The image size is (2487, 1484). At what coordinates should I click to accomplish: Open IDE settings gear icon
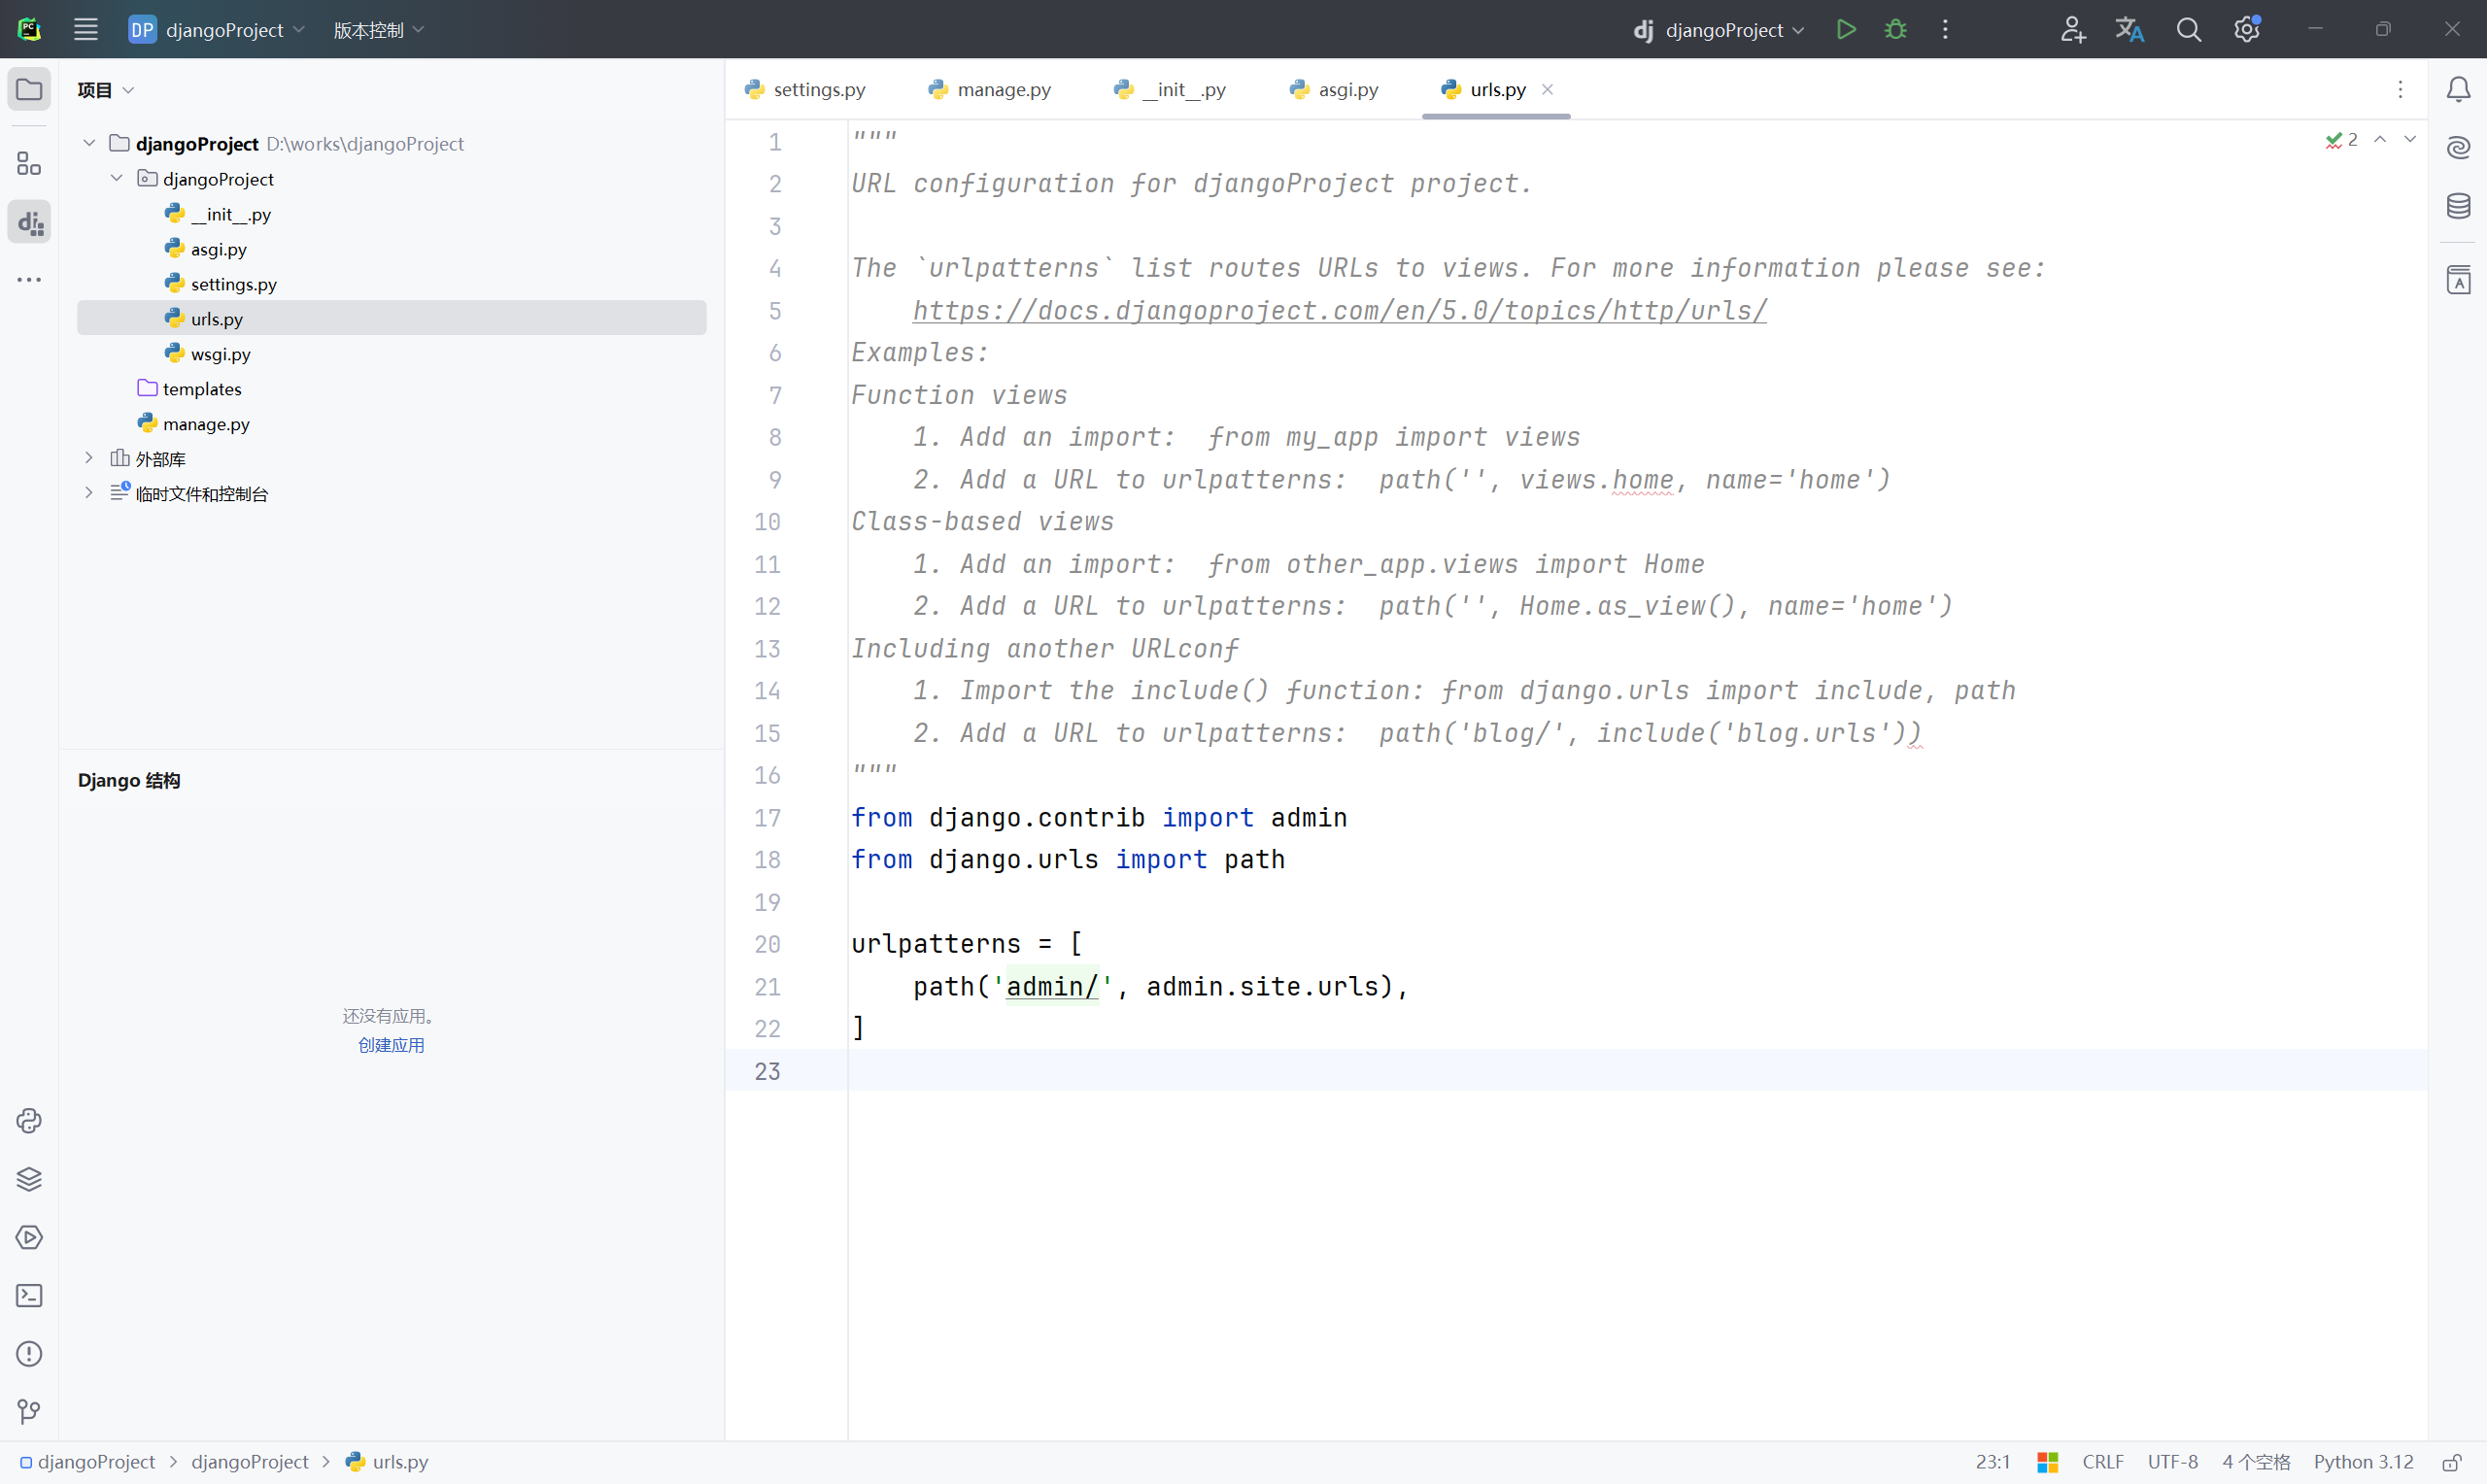2247,30
